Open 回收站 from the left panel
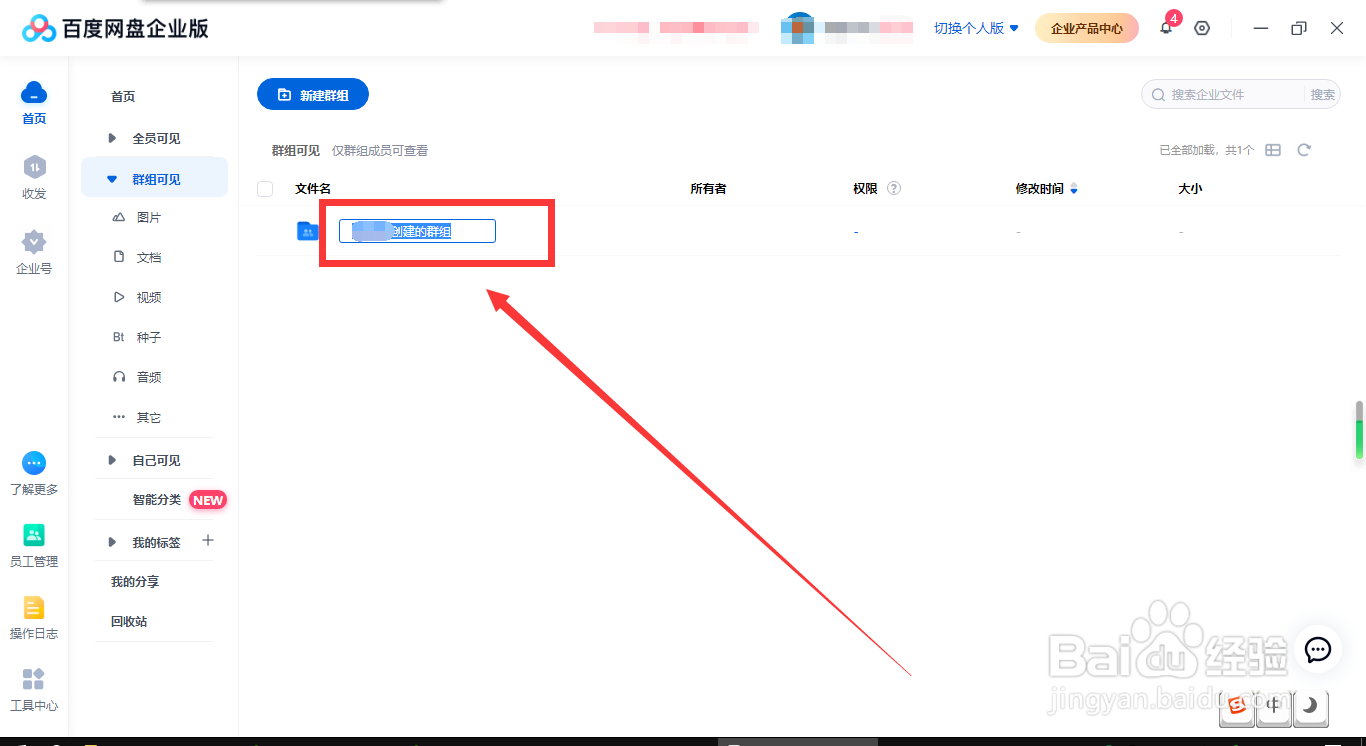The image size is (1366, 746). pos(130,621)
